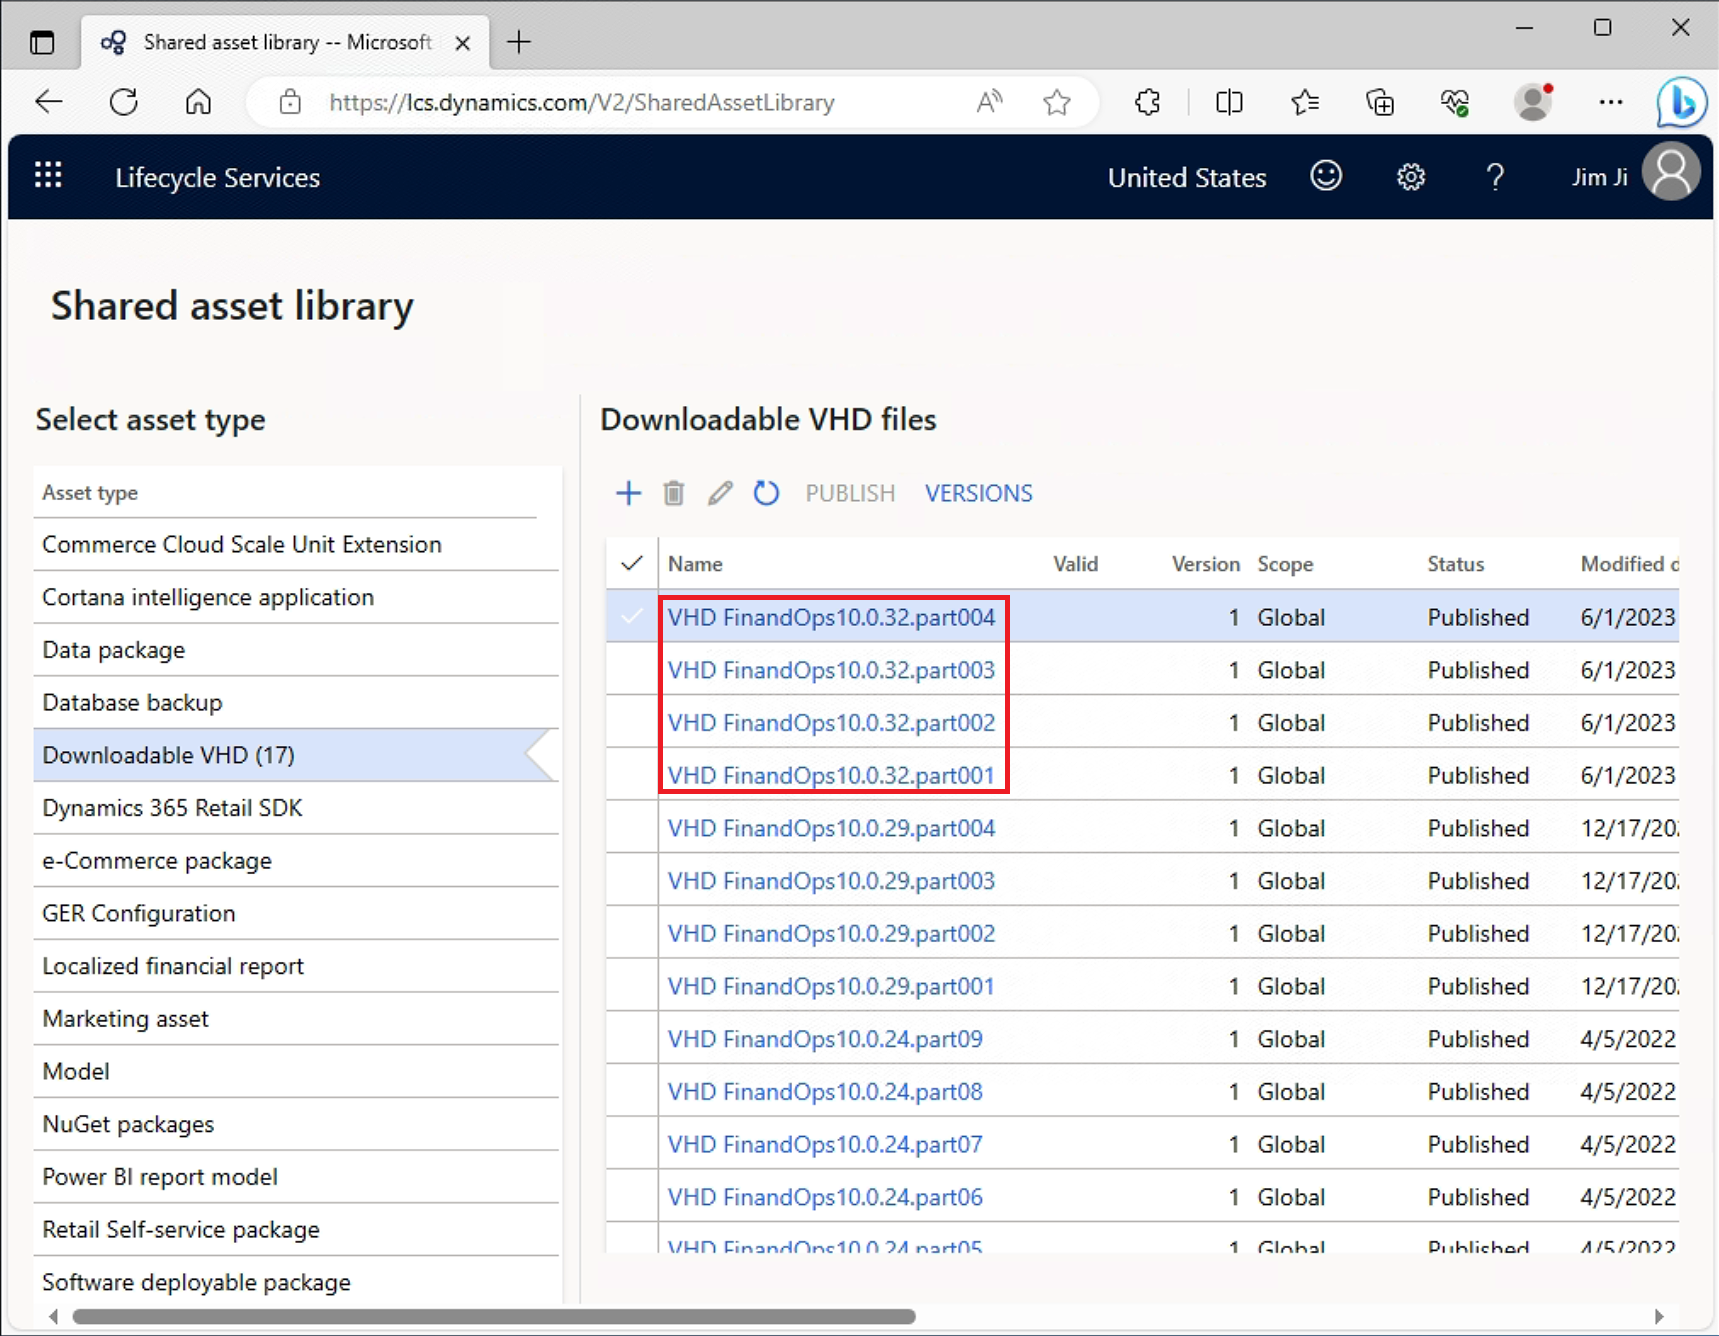Select Downloadable VHD (17) asset type
Image resolution: width=1719 pixels, height=1336 pixels.
[296, 755]
